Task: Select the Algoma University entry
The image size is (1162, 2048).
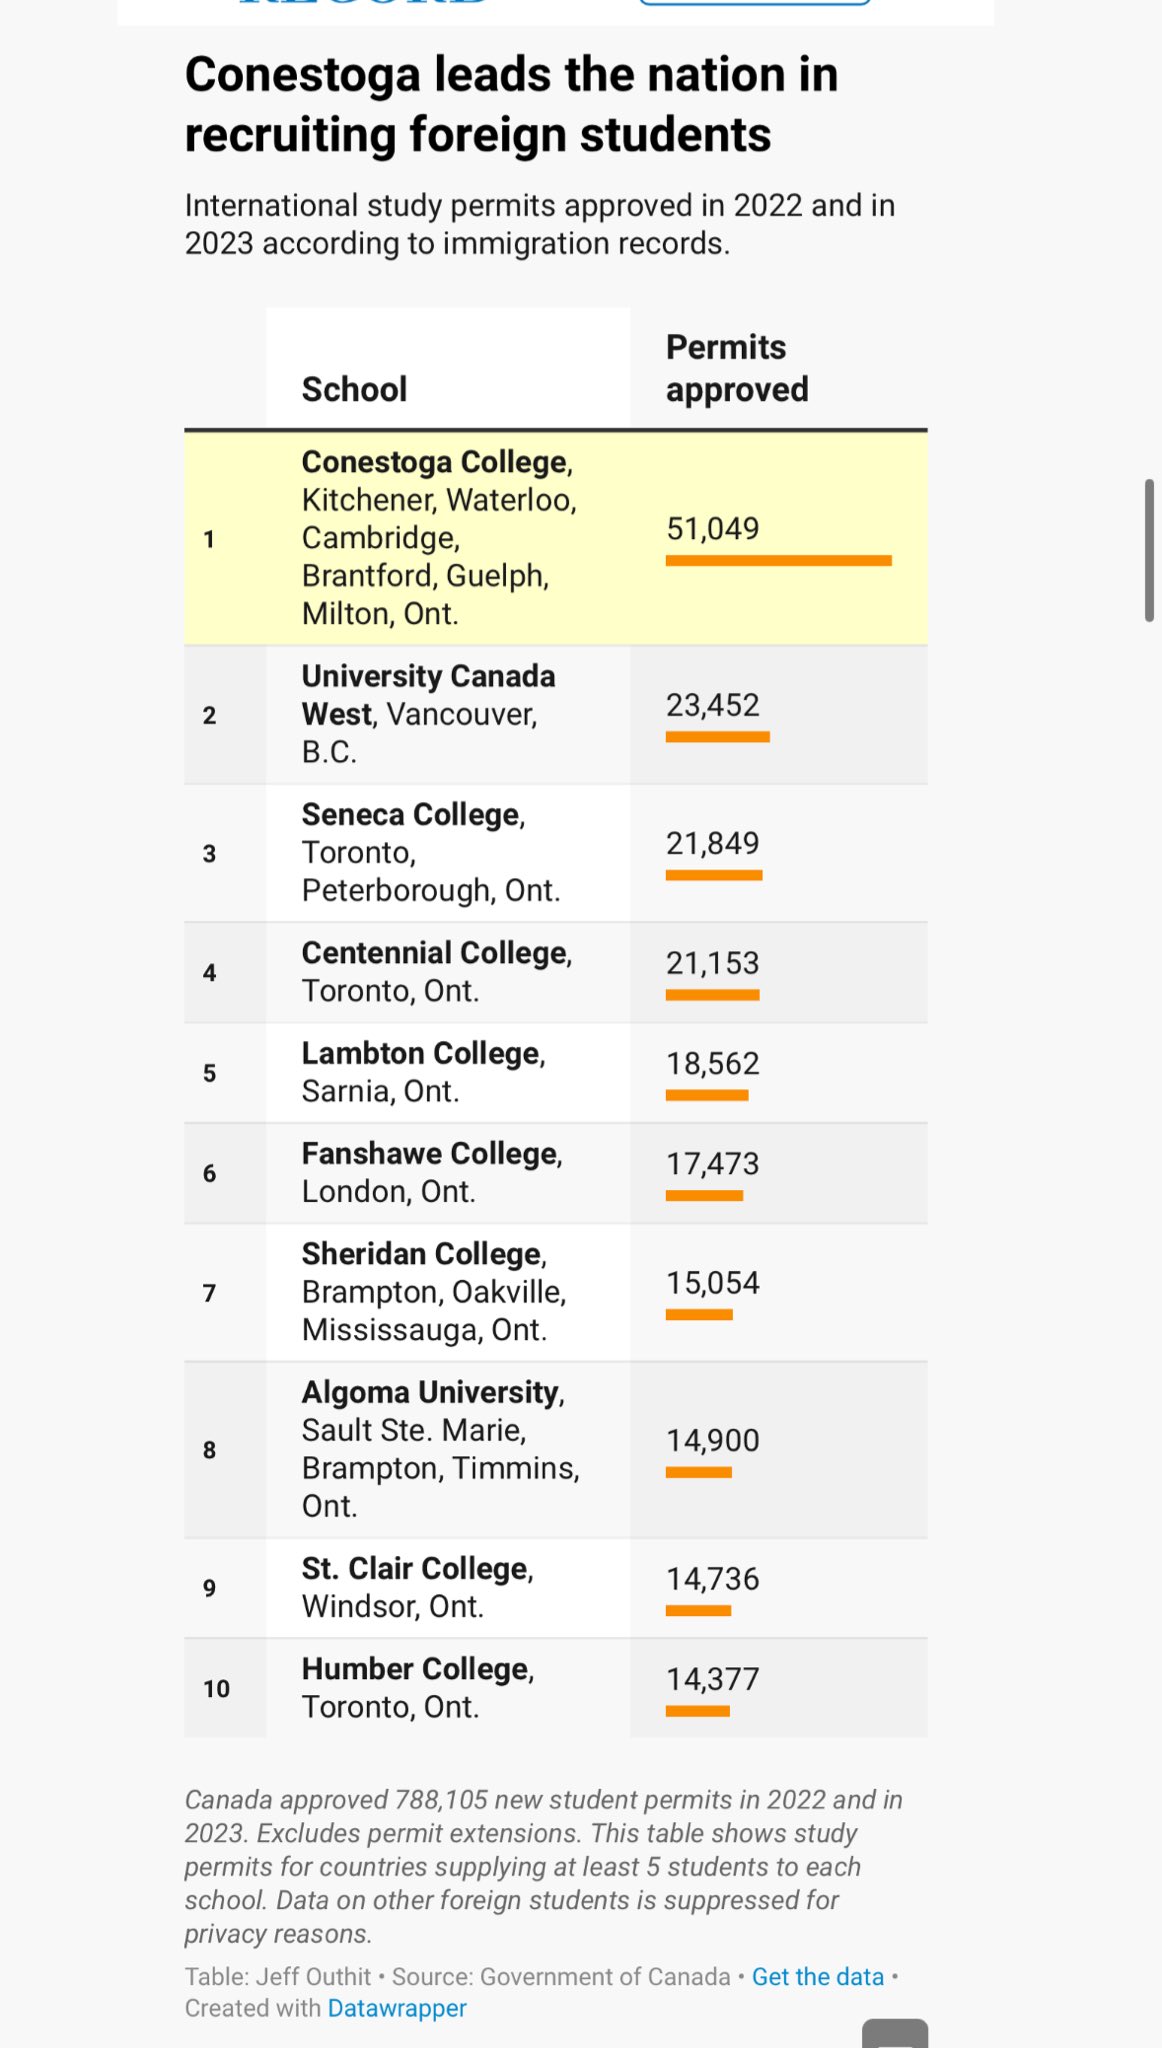Action: (x=431, y=1393)
